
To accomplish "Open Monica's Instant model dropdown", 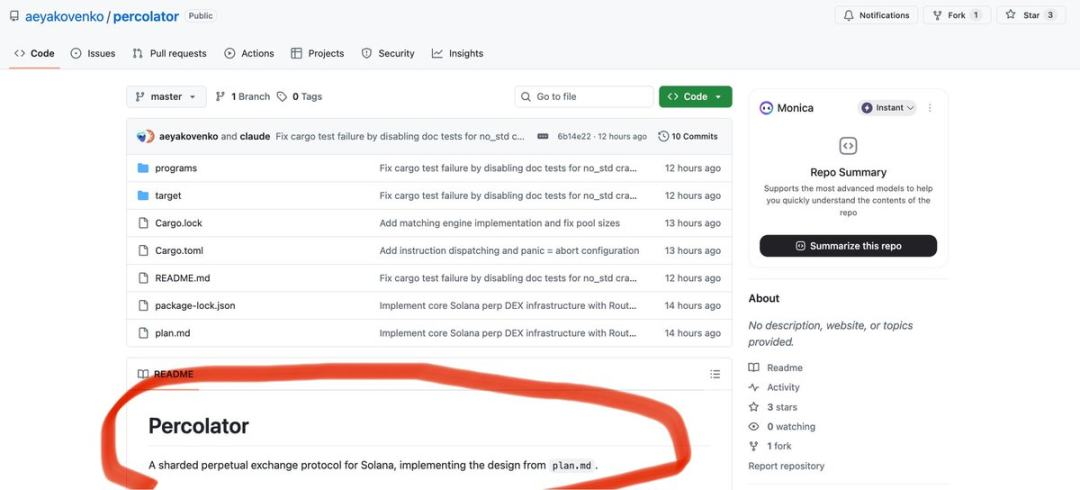I will coord(887,108).
